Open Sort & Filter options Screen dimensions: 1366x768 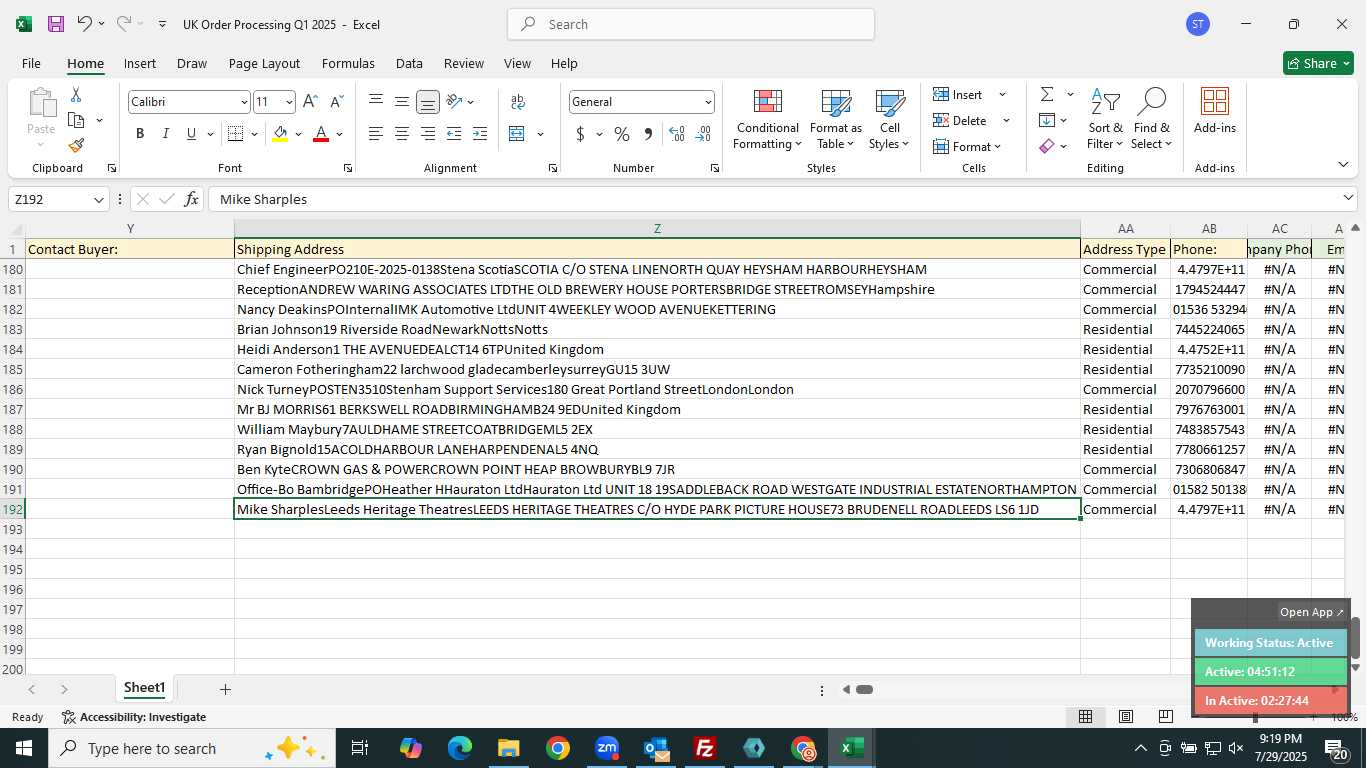coord(1105,120)
